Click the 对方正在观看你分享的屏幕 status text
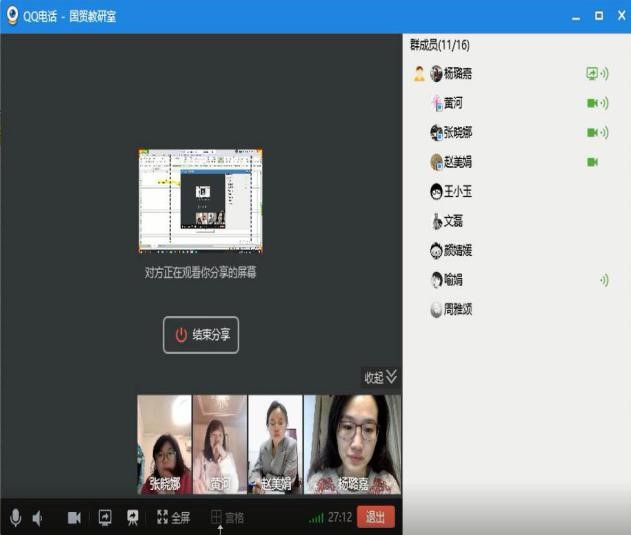 200,273
